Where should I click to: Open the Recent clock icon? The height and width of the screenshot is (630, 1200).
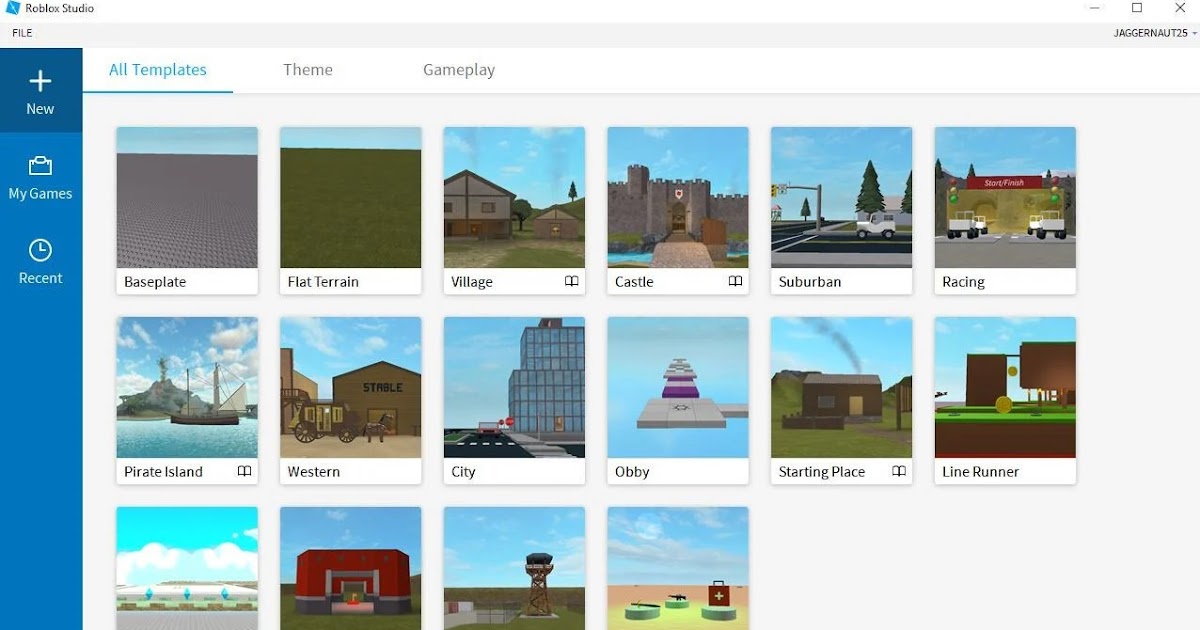click(40, 250)
